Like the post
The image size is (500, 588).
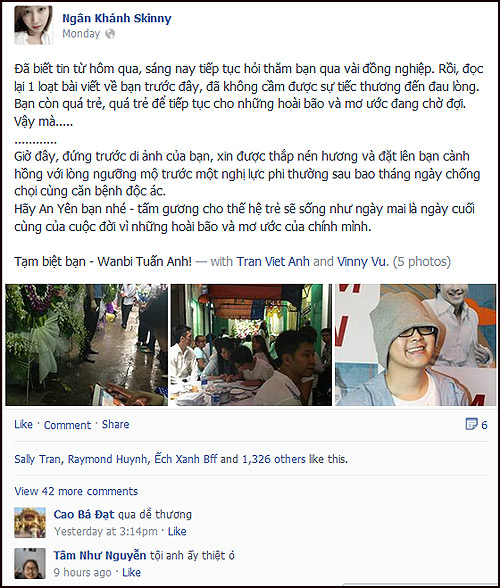pos(23,424)
